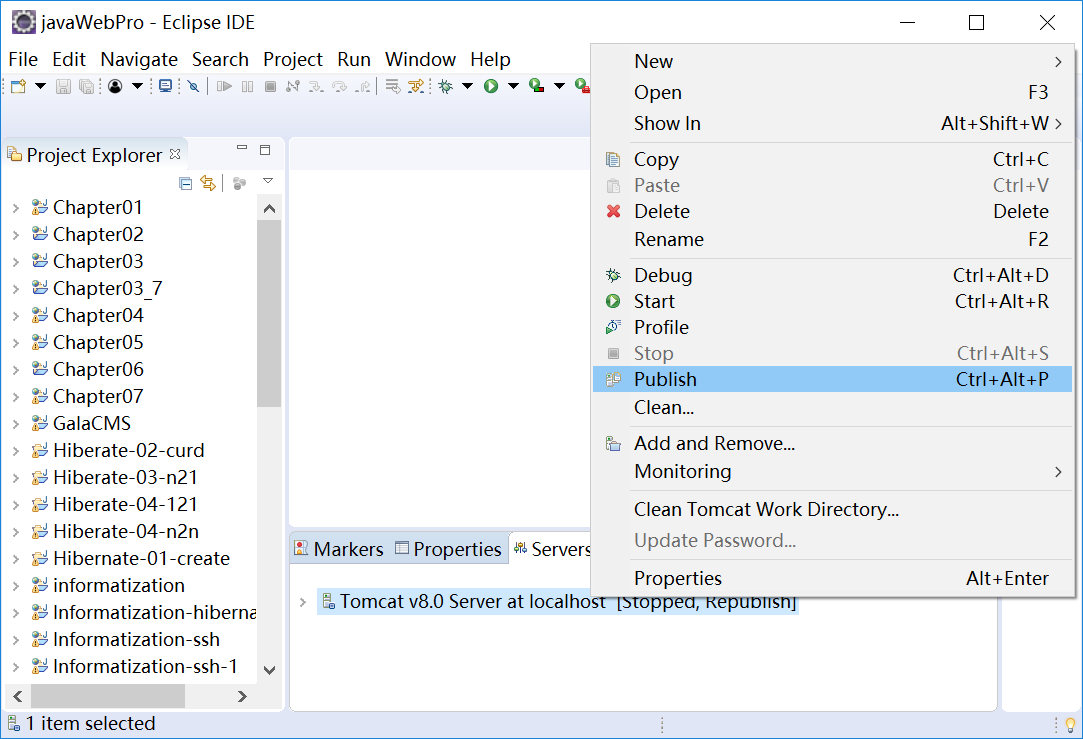
Task: Switch to the Markers tab
Action: (x=339, y=549)
